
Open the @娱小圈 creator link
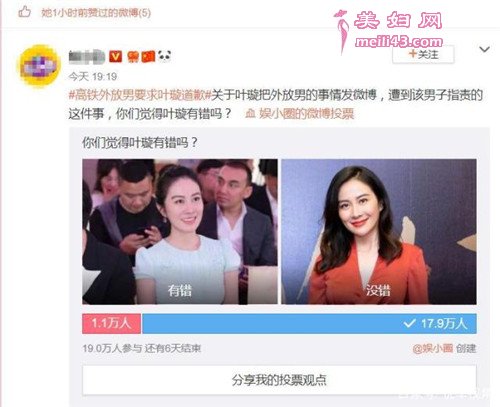(433, 349)
